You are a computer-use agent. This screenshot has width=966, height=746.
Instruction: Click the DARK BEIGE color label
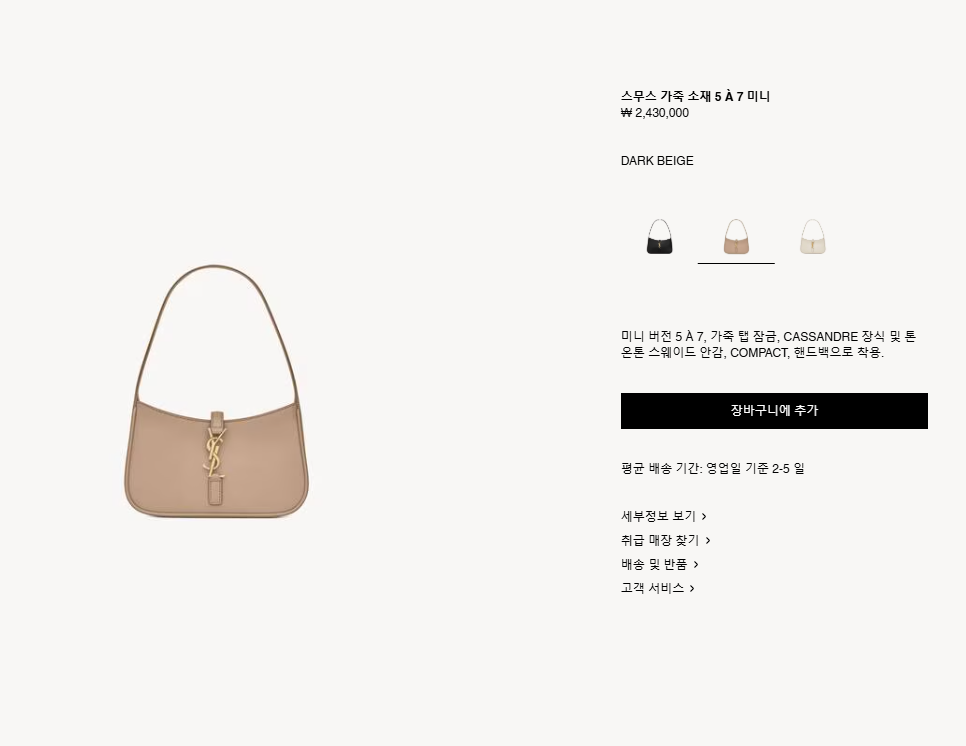(x=657, y=161)
